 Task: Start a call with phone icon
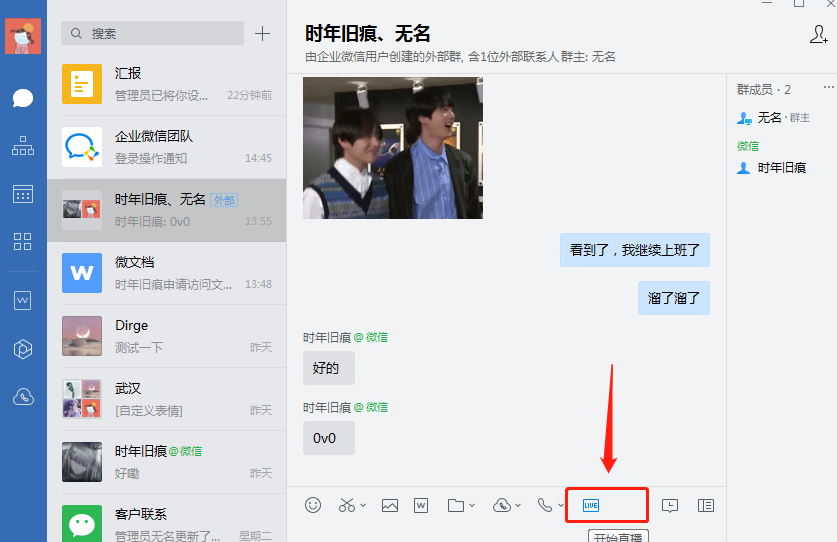tap(544, 505)
